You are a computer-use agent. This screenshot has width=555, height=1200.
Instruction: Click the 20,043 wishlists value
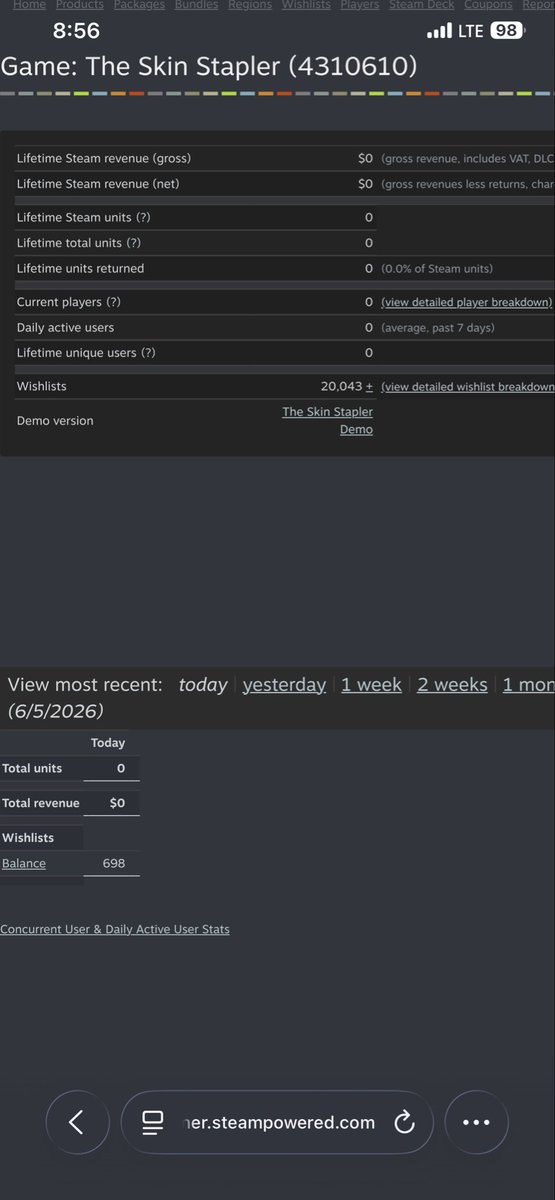tap(341, 386)
